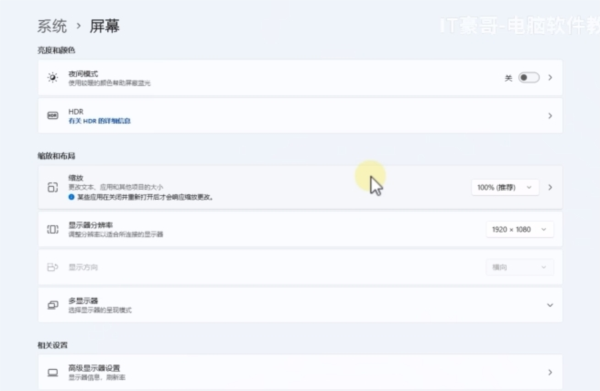Toggle the night light (夜间模式) switch
The image size is (600, 391).
click(529, 78)
